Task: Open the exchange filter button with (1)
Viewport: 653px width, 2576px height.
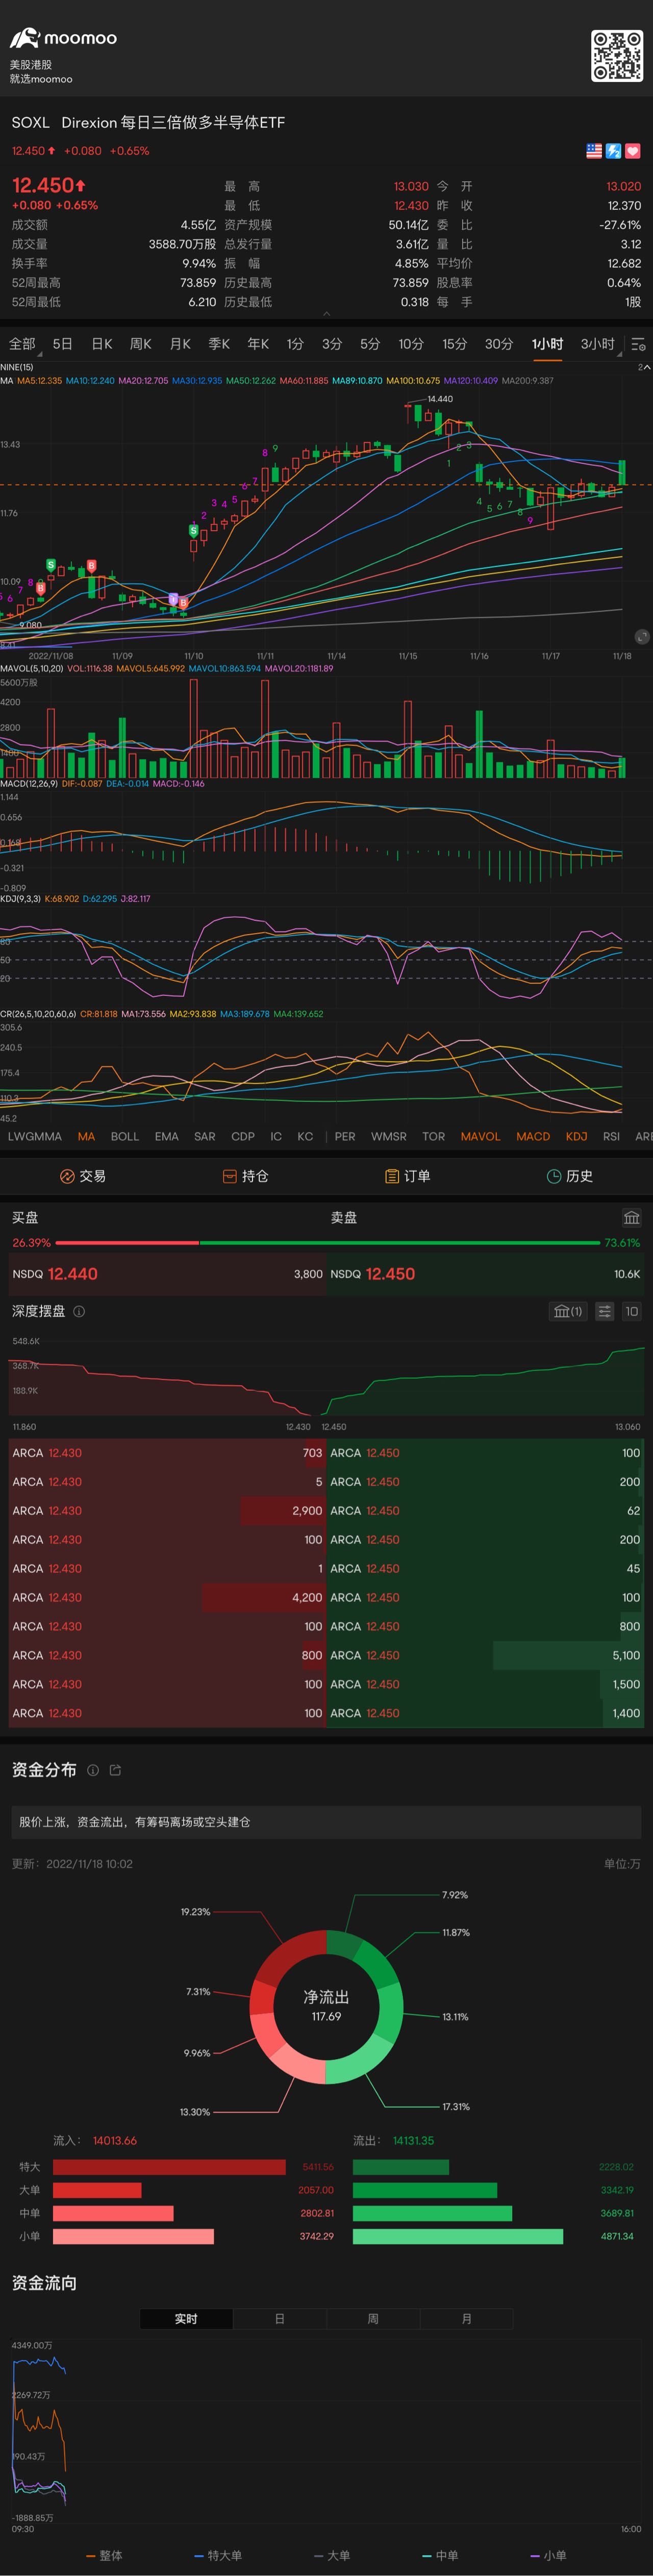Action: click(x=568, y=1311)
